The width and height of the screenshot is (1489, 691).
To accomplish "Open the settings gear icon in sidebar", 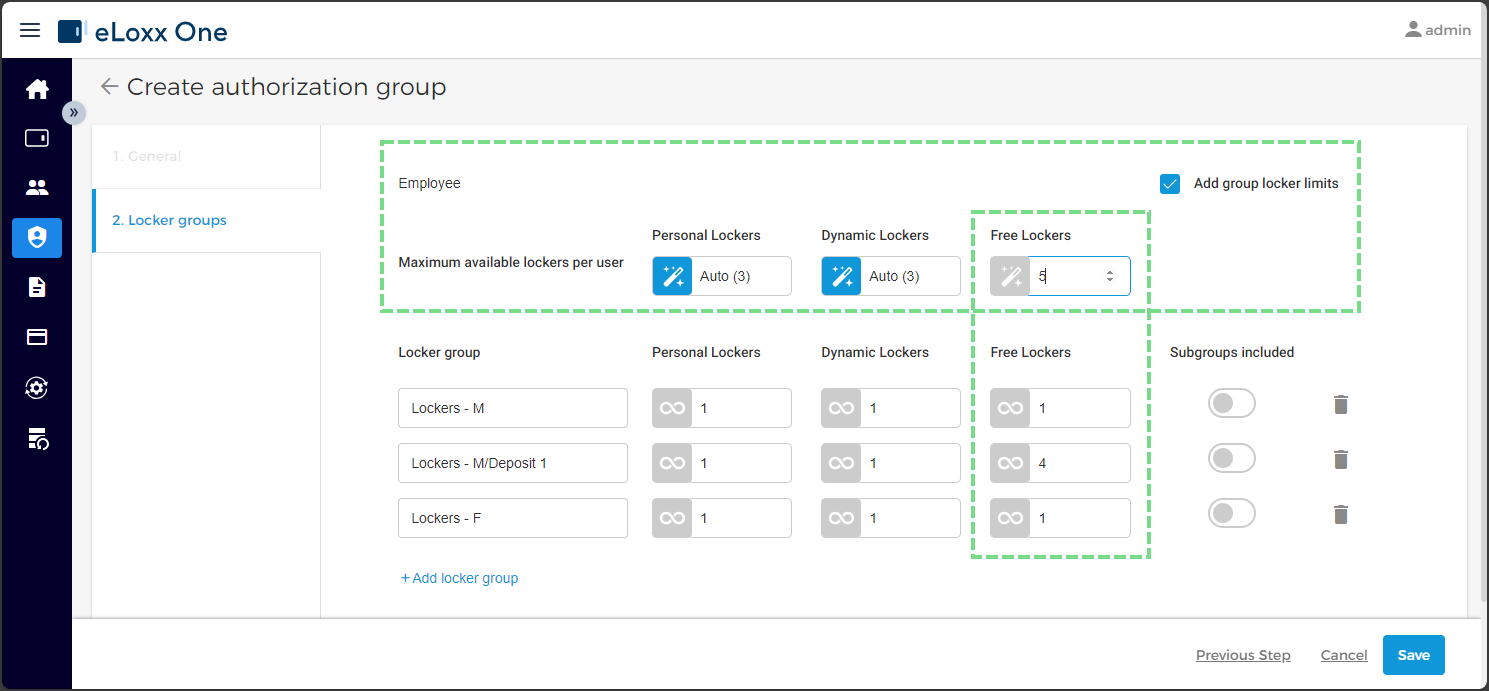I will (x=37, y=387).
